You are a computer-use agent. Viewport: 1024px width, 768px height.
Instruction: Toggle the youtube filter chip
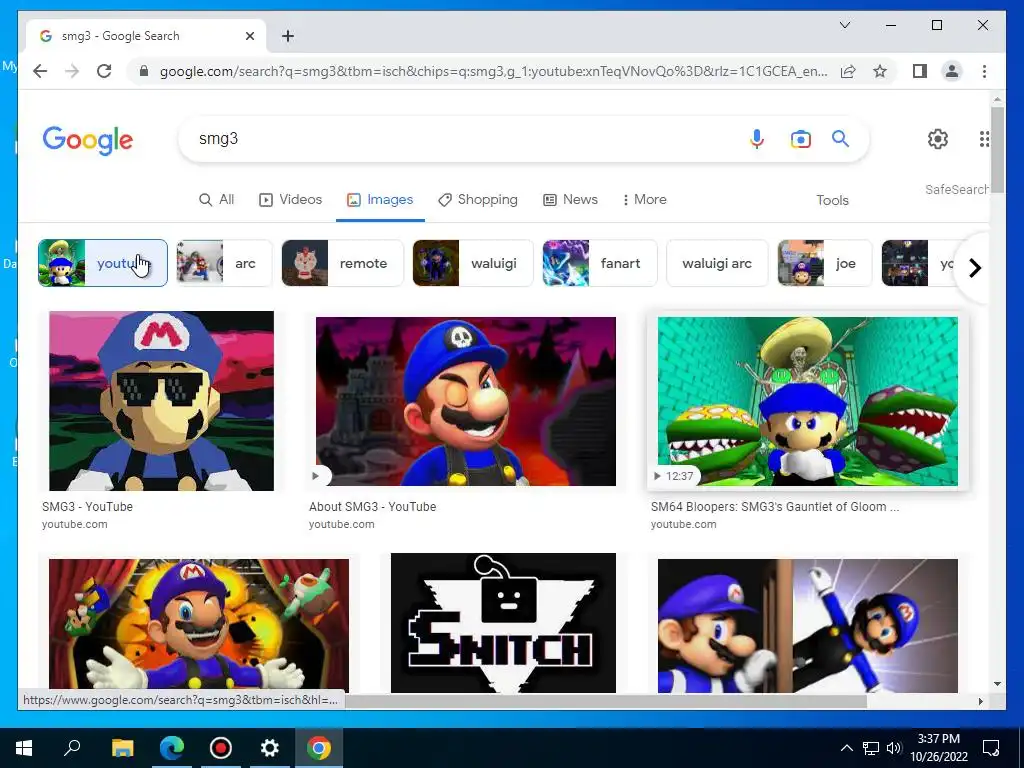[x=103, y=263]
